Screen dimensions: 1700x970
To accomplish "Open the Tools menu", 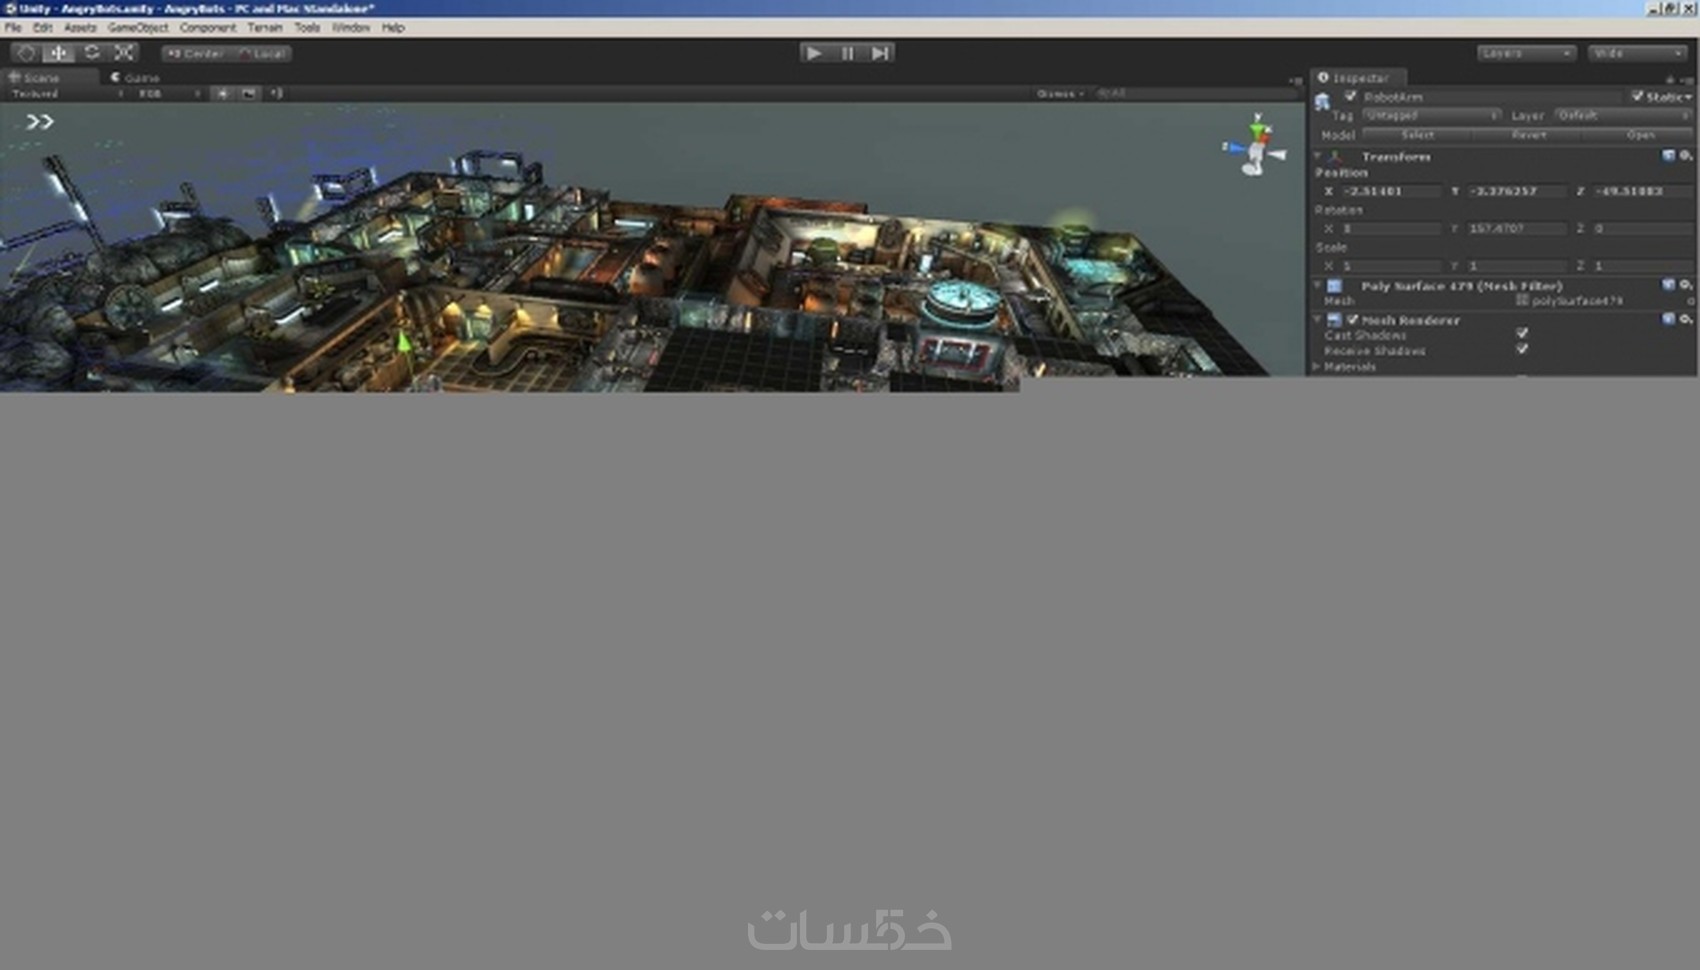I will click(x=307, y=28).
